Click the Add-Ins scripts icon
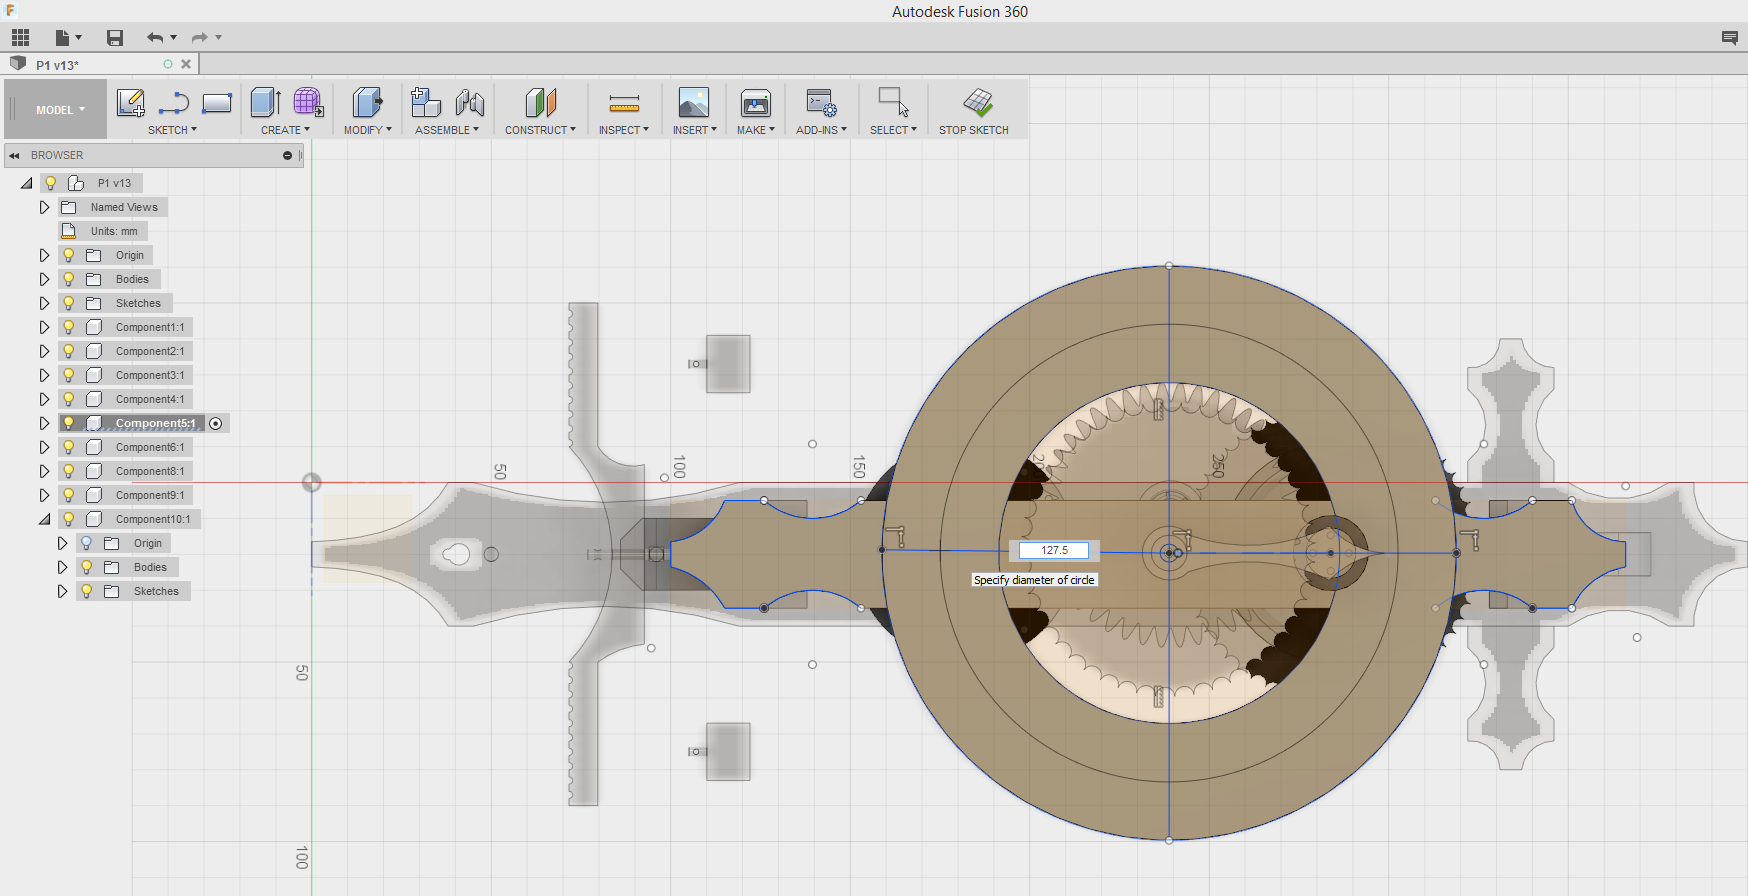 point(821,102)
